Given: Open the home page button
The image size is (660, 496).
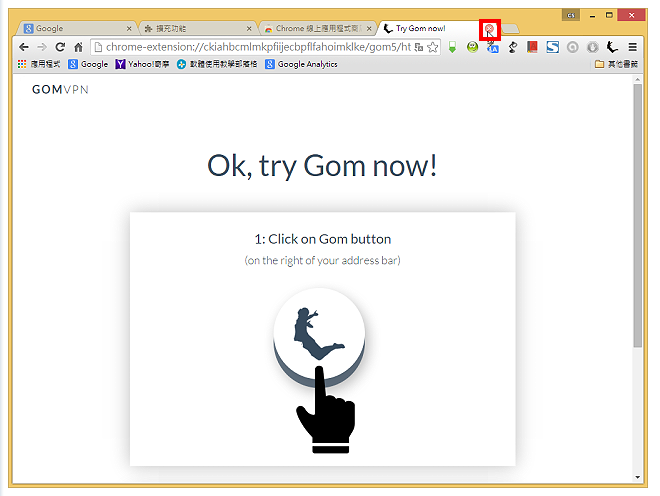Looking at the screenshot, I should click(78, 47).
